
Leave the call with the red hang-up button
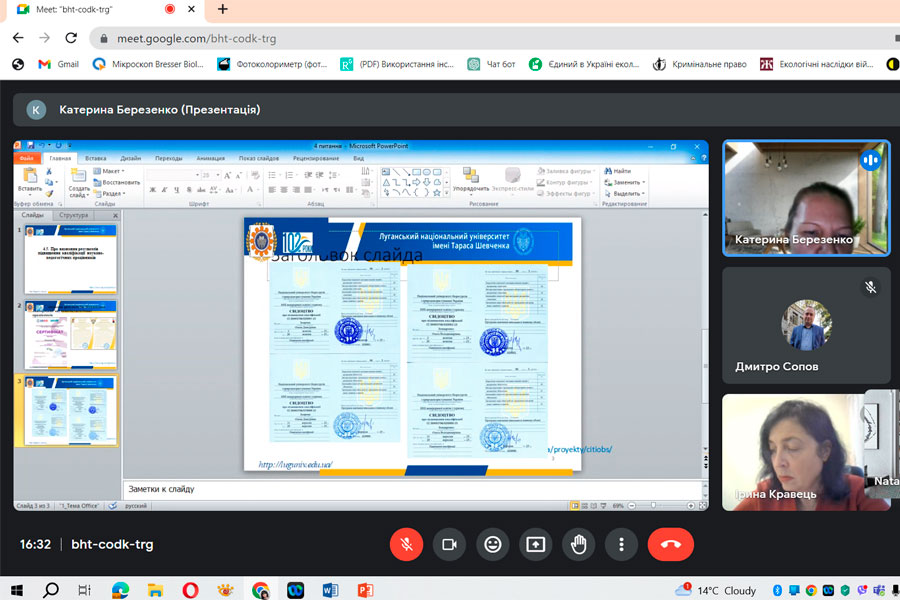tap(670, 544)
